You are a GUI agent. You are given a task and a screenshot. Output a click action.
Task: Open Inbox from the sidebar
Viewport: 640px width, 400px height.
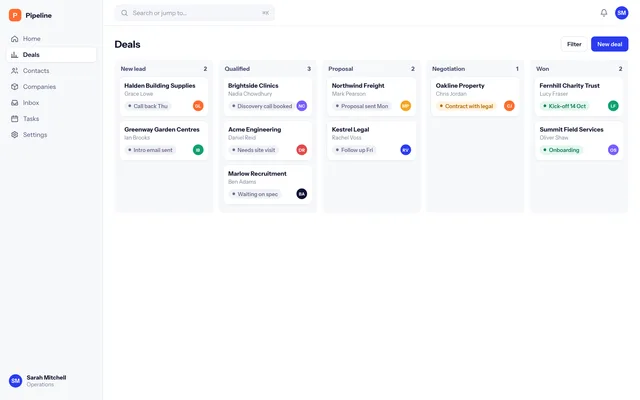point(51,103)
